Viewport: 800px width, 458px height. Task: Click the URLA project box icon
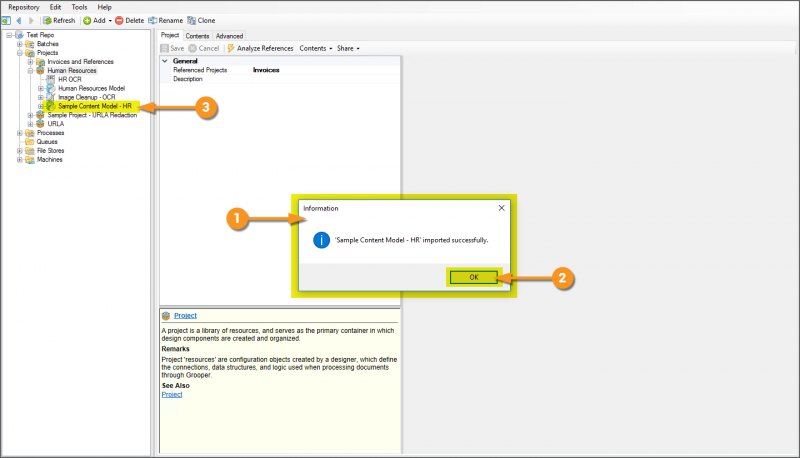point(40,124)
